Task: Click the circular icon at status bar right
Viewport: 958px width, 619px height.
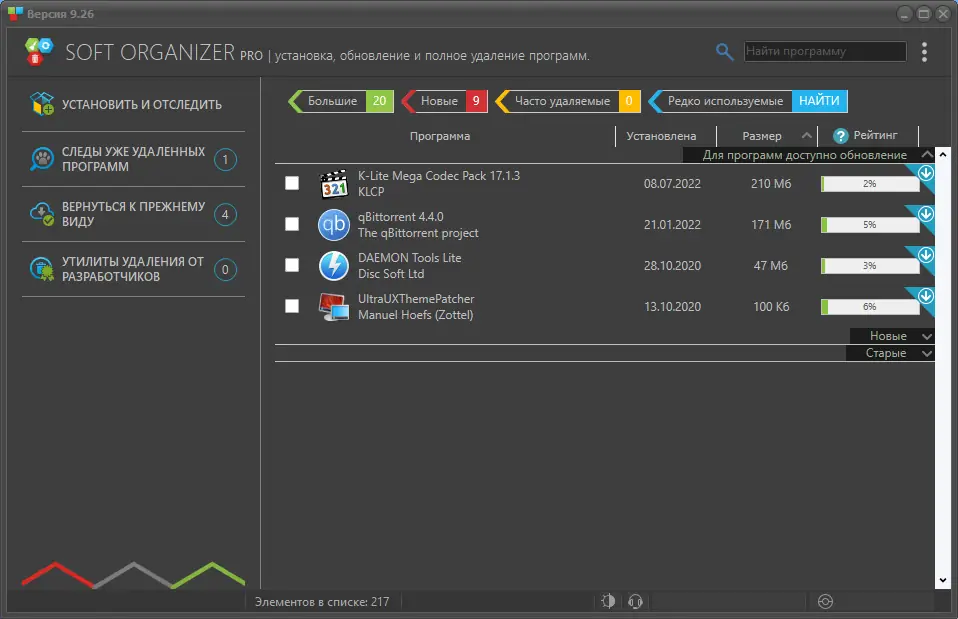Action: (825, 602)
